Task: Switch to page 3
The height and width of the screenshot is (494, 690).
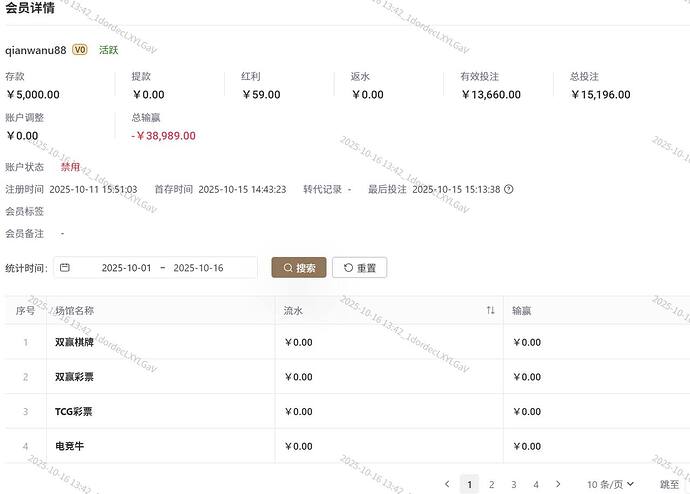Action: (x=514, y=484)
